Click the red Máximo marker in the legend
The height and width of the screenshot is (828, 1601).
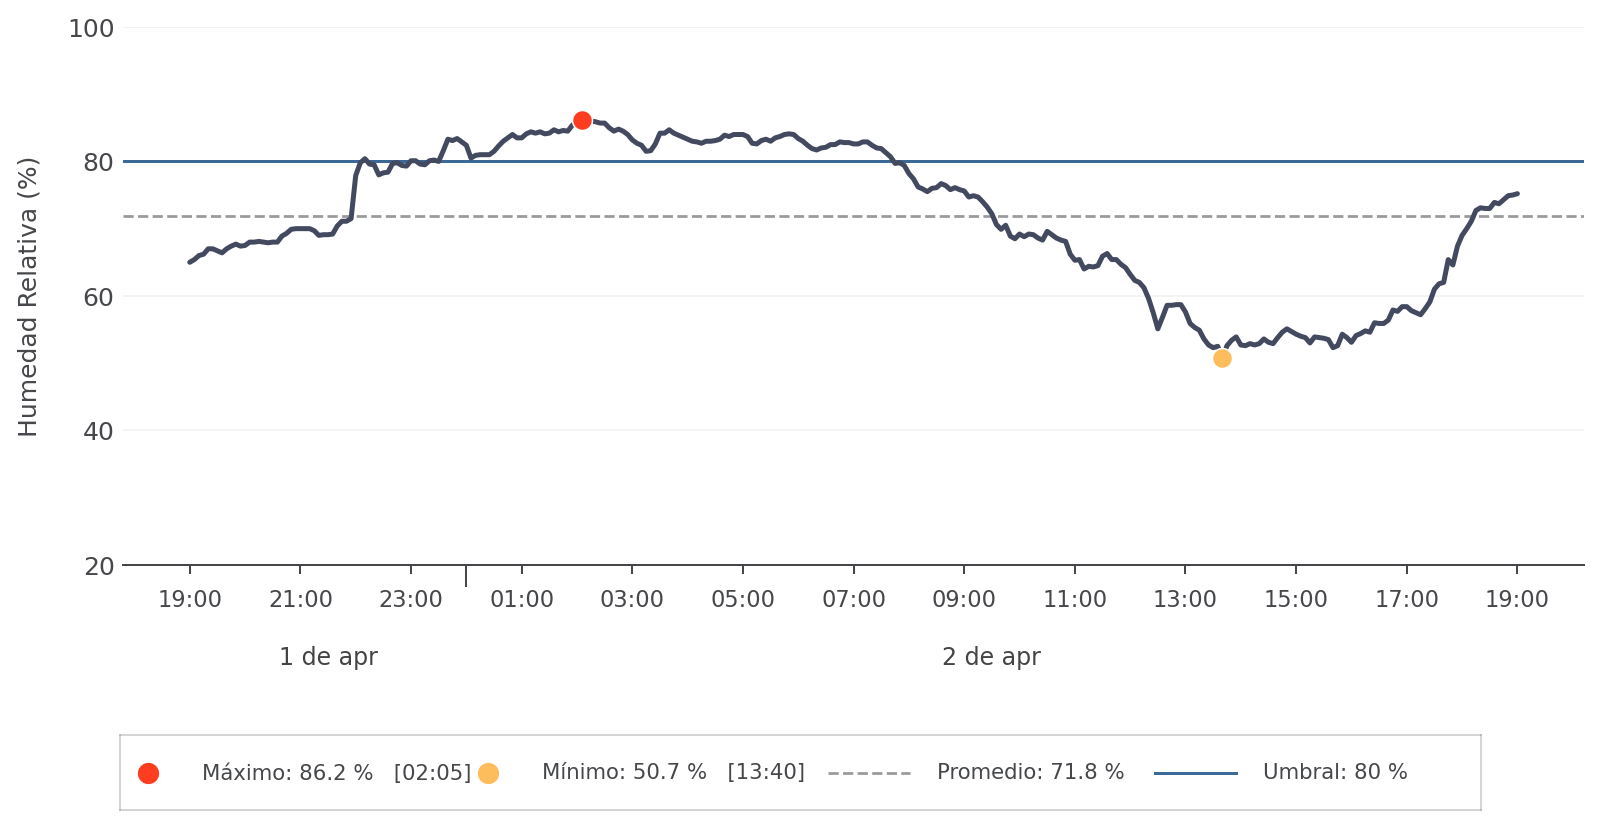[x=149, y=773]
